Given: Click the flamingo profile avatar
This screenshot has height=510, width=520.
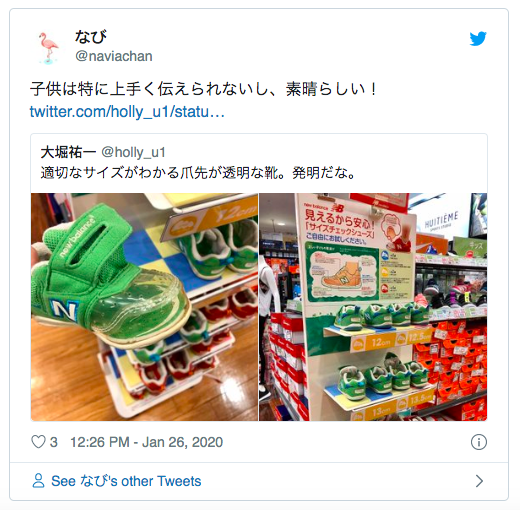Looking at the screenshot, I should 48,48.
